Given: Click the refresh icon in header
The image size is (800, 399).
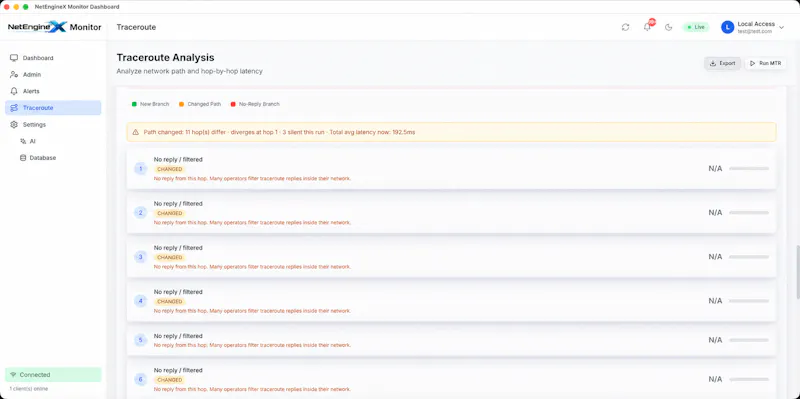Looking at the screenshot, I should (x=626, y=27).
